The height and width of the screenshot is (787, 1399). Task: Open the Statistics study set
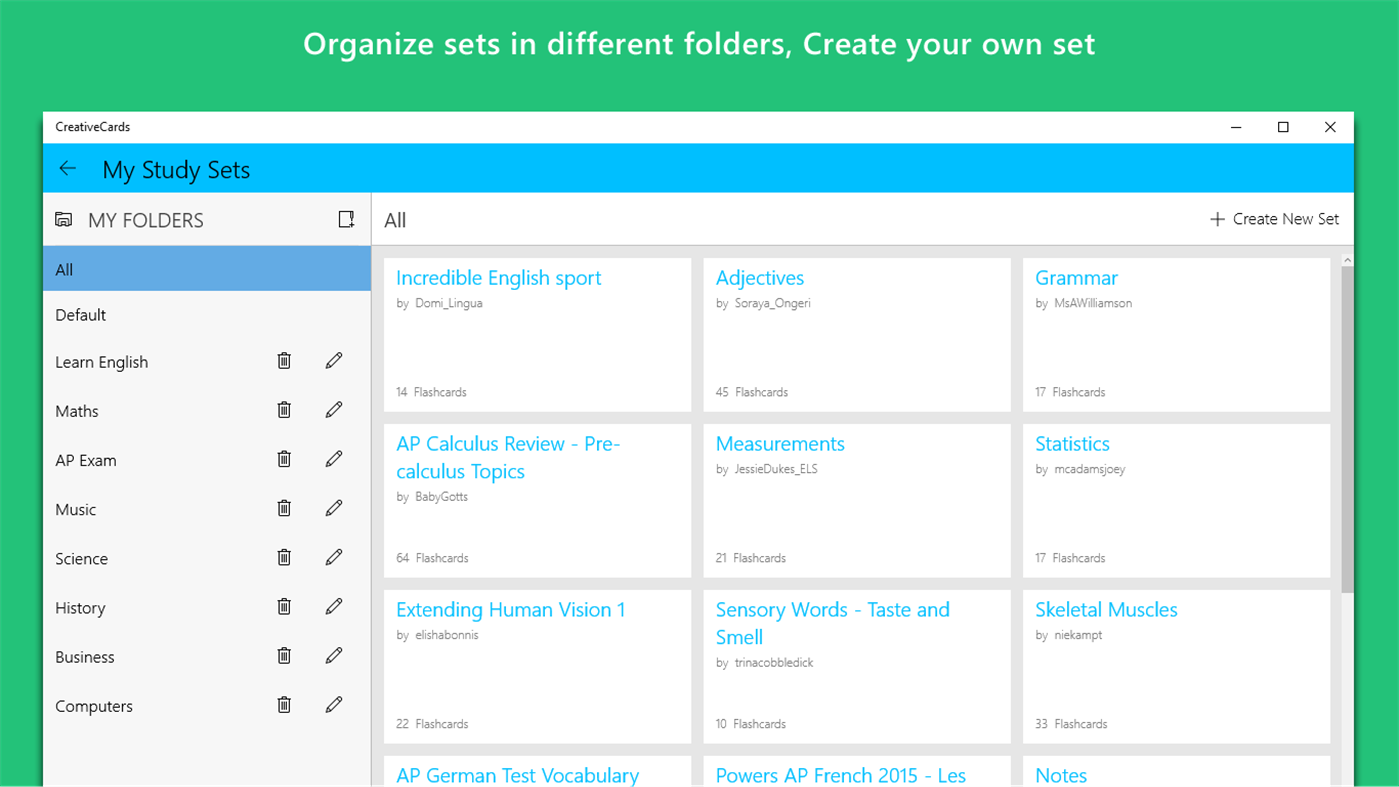1072,443
